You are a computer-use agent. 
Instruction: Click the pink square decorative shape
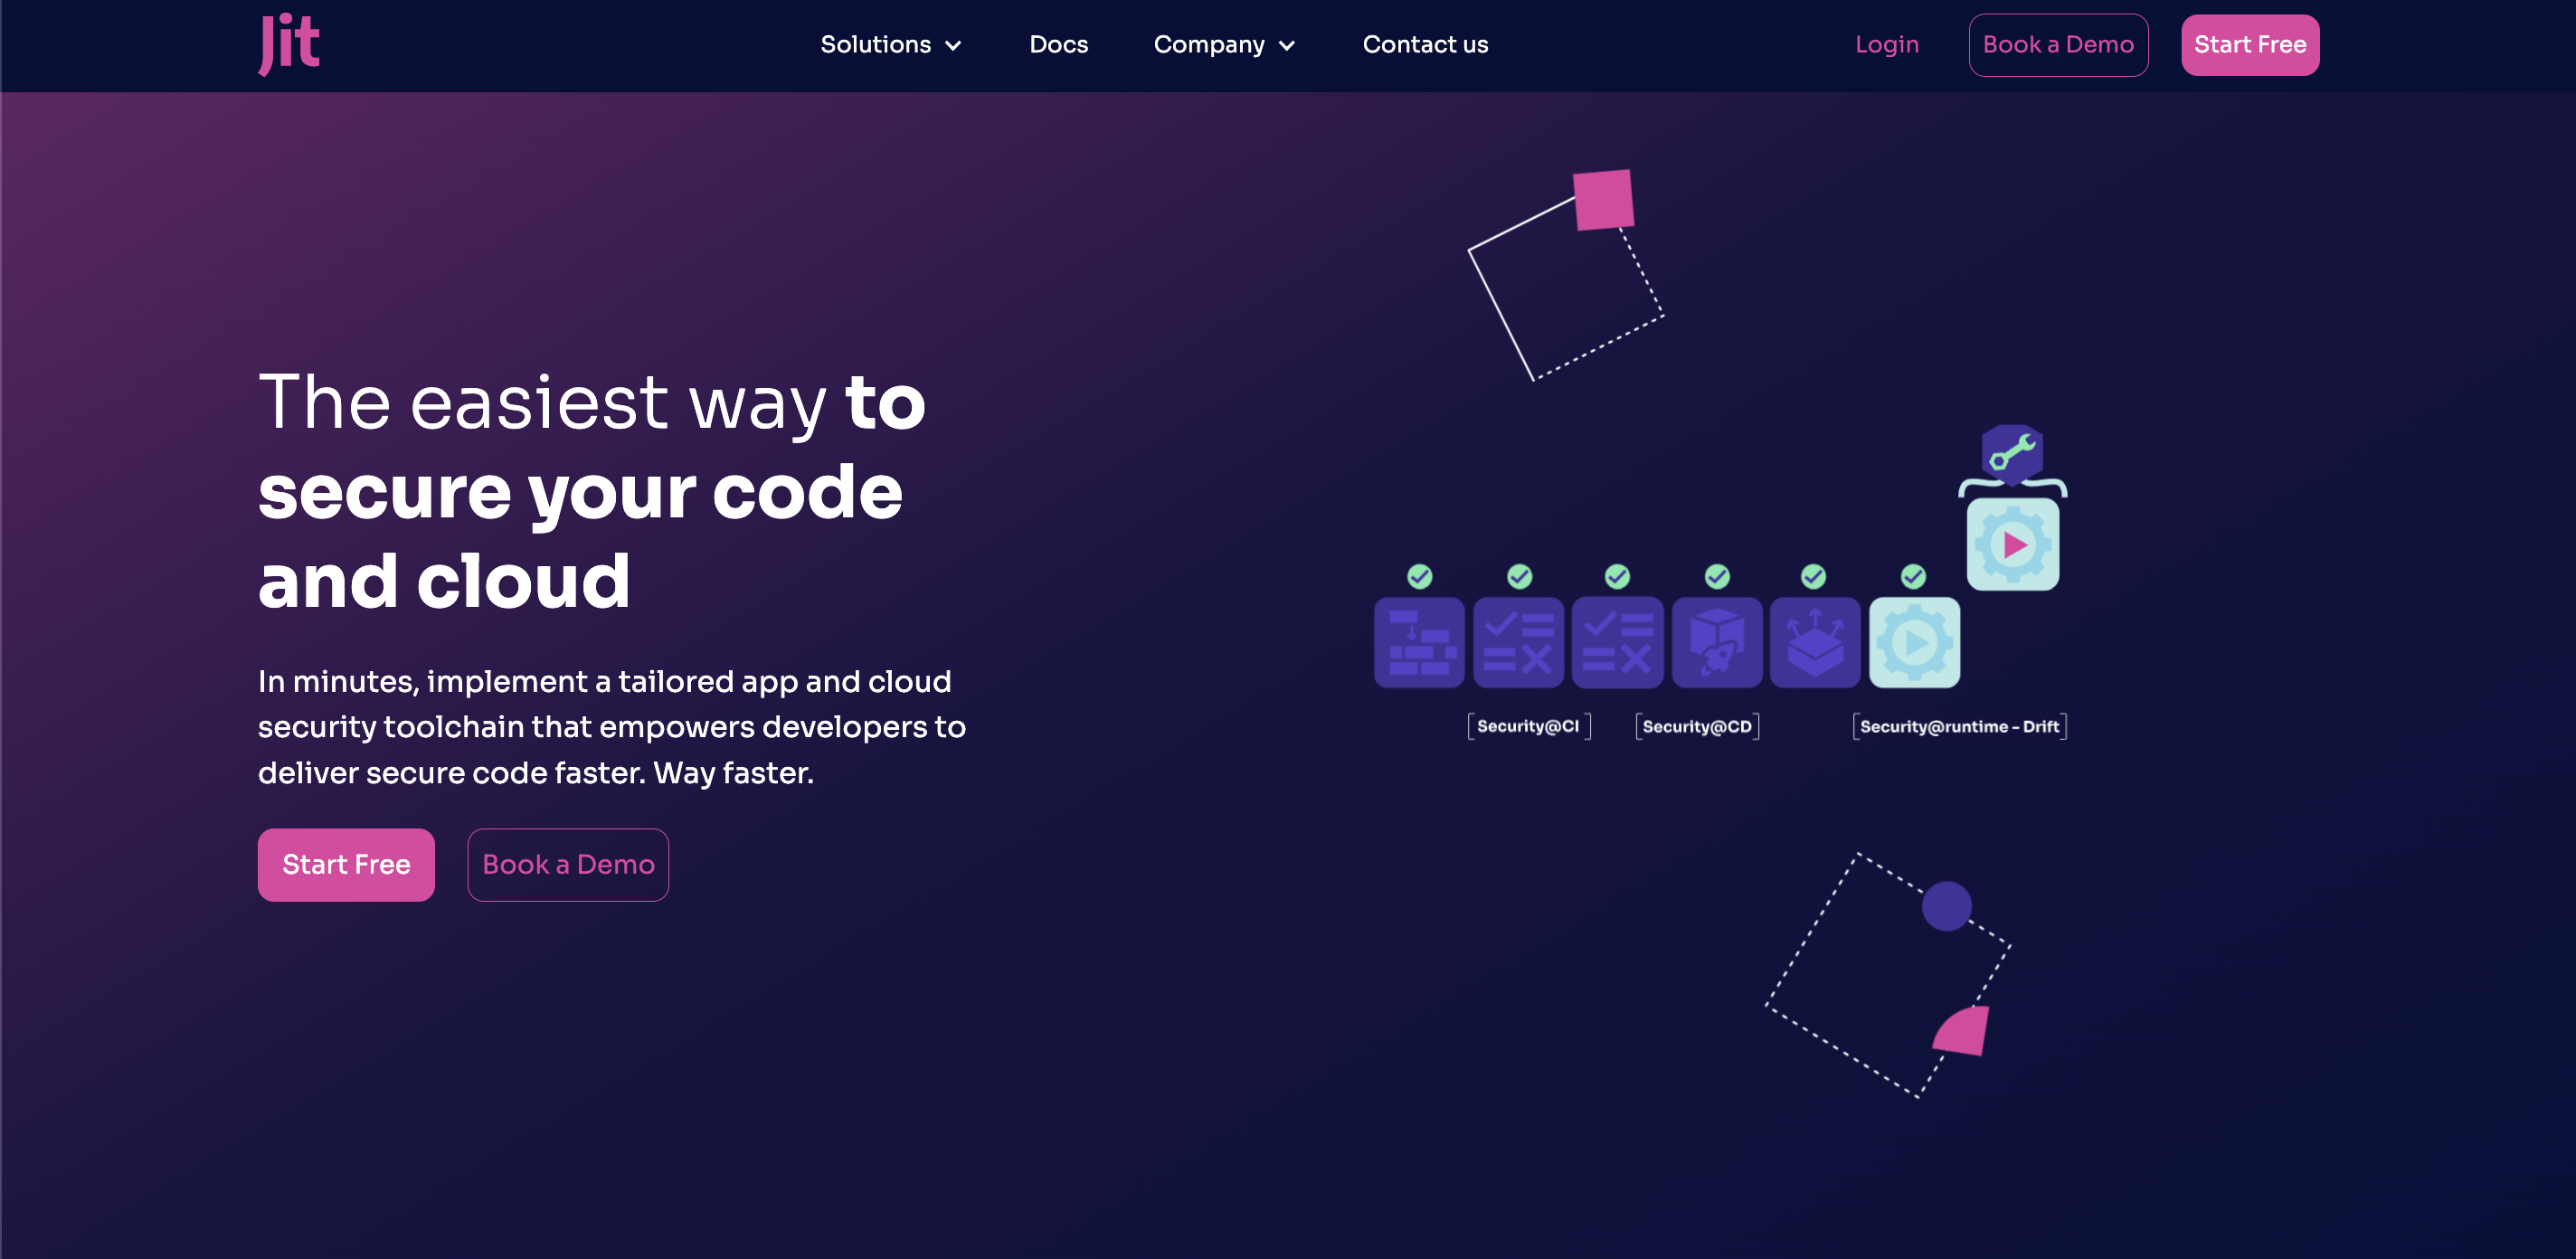pos(1602,200)
